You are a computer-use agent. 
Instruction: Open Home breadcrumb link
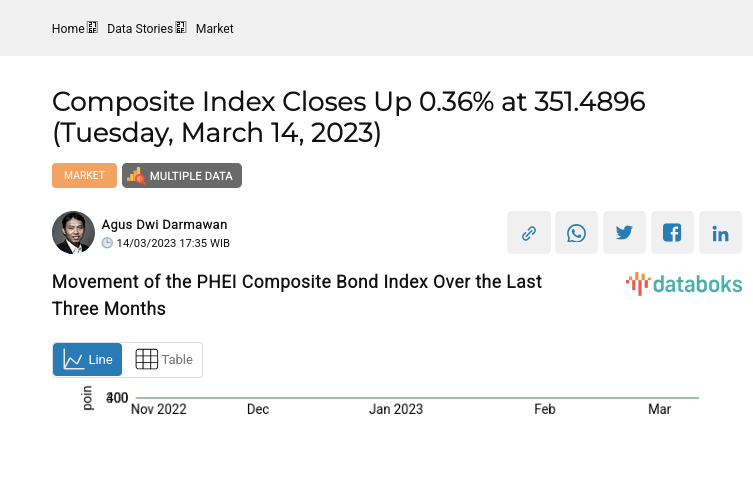68,29
